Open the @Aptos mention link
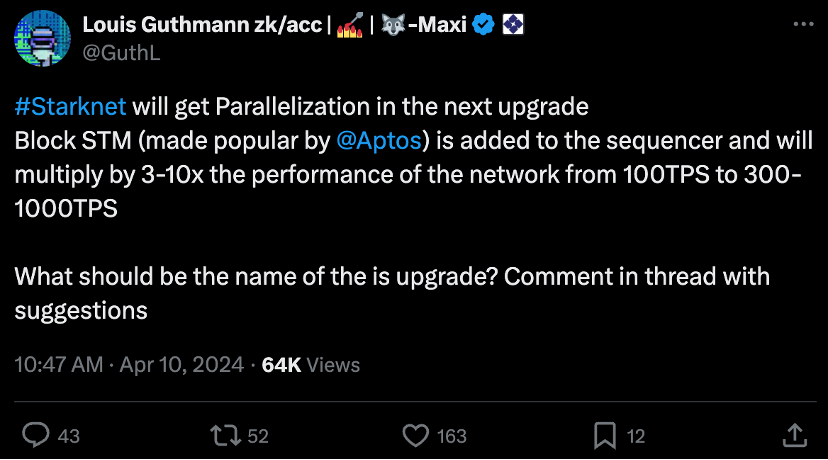This screenshot has width=828, height=460. pyautogui.click(x=371, y=140)
